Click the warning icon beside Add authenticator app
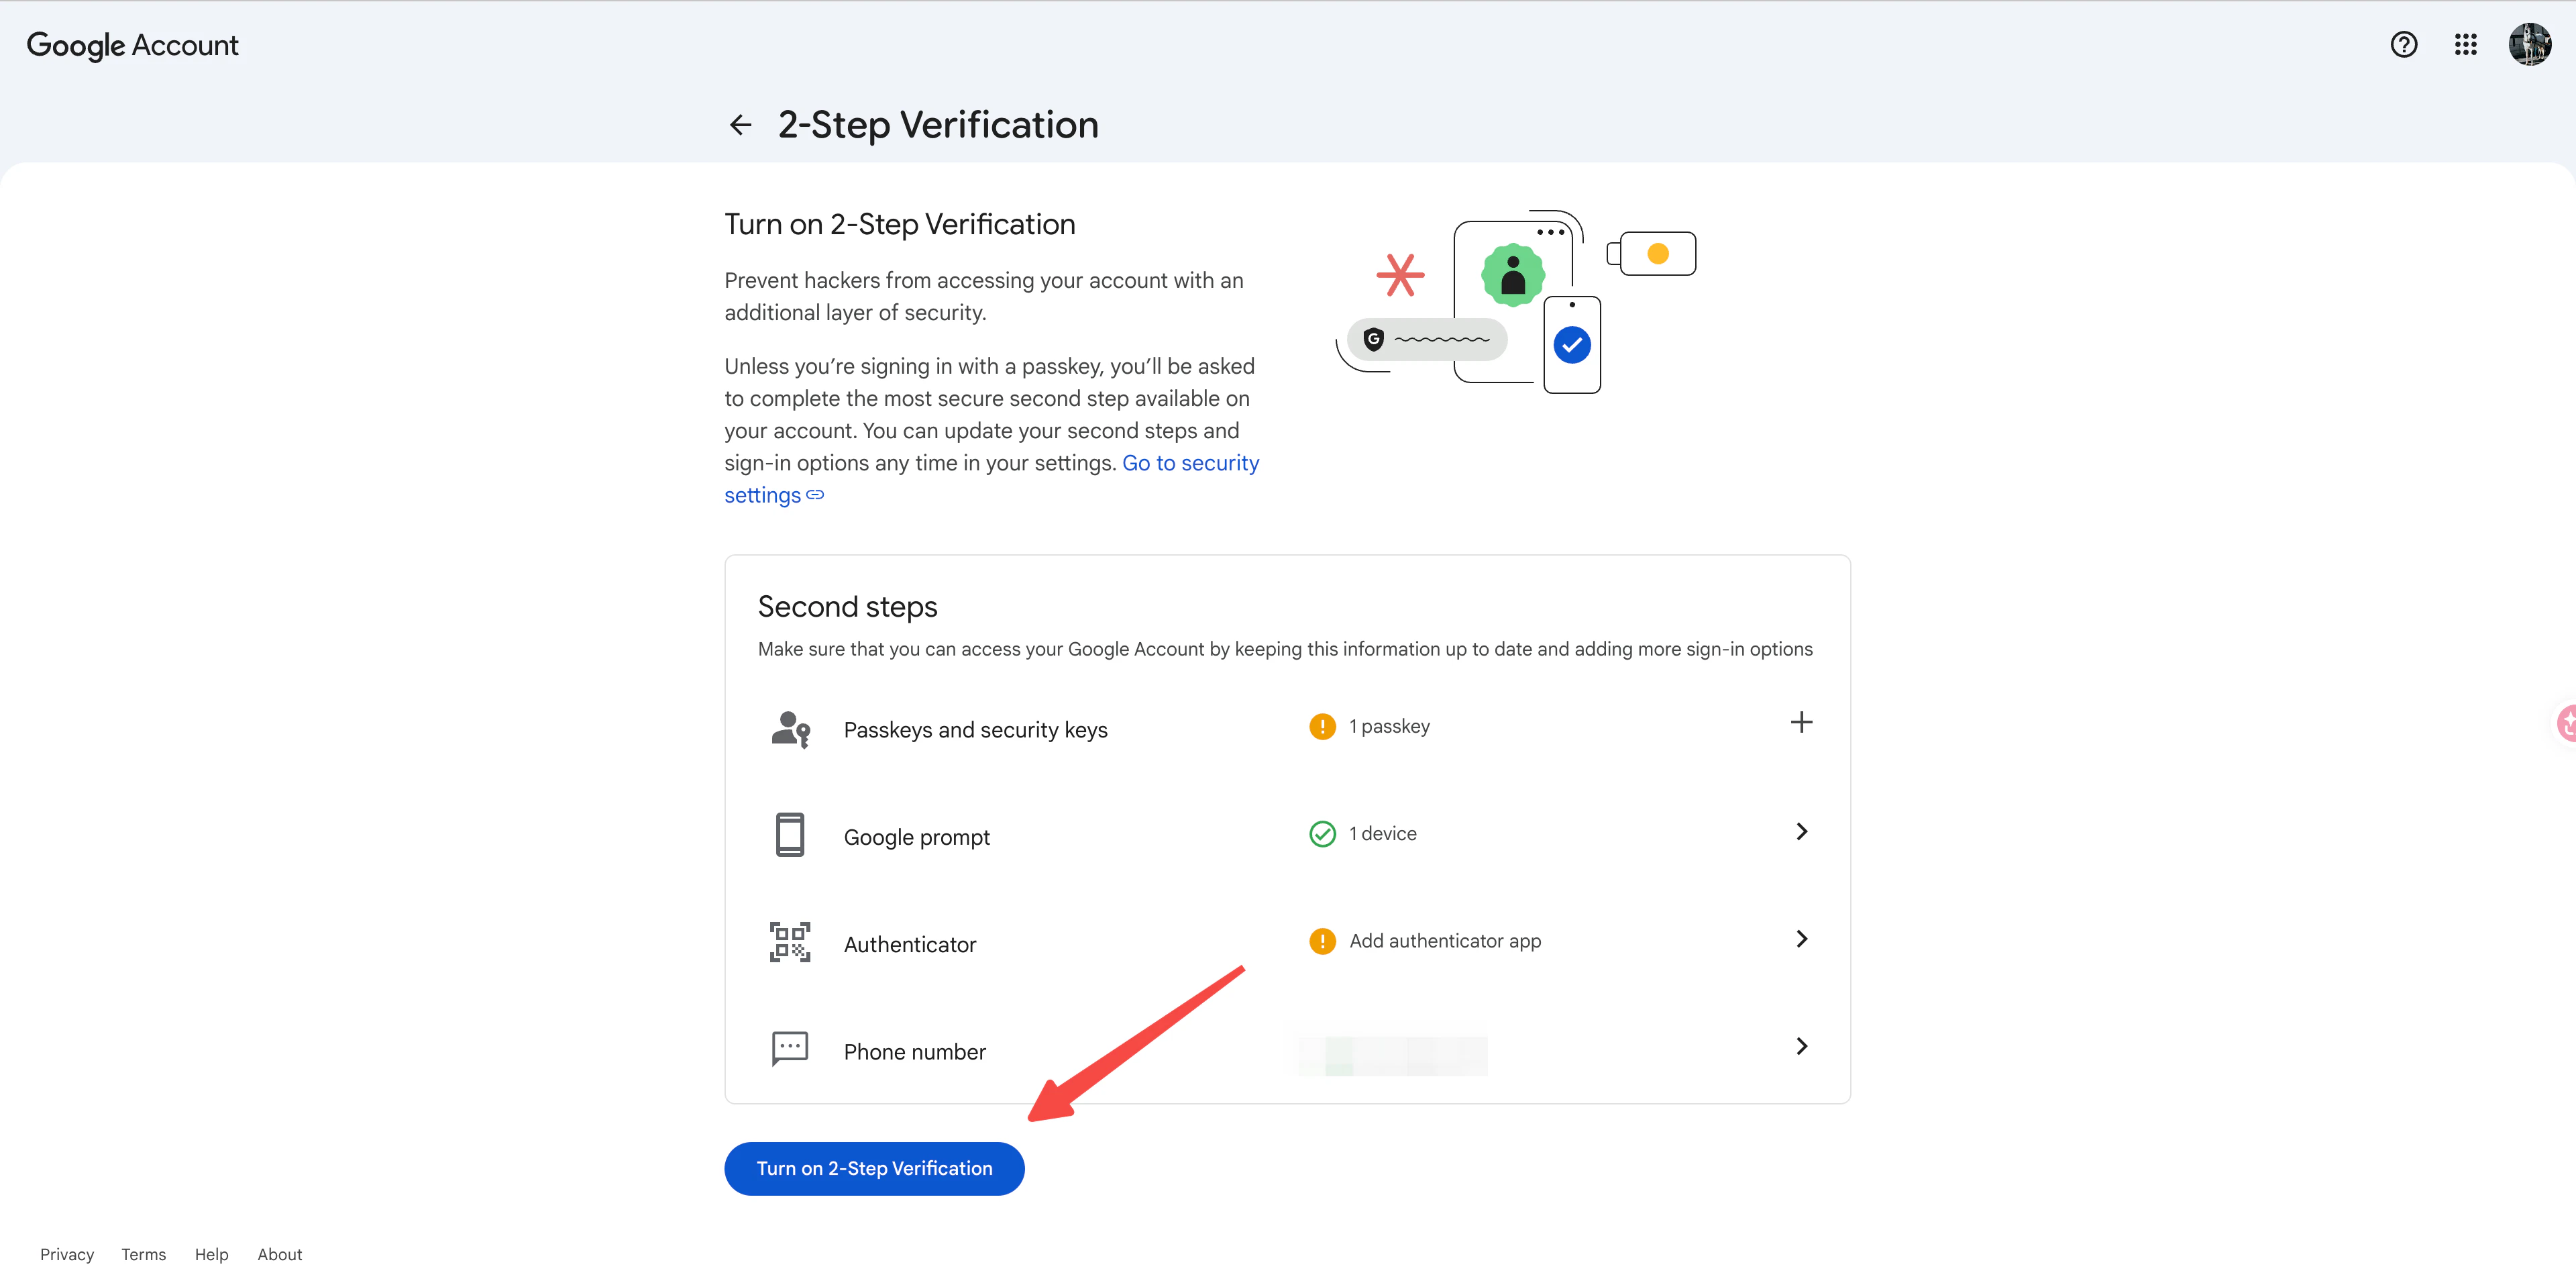The width and height of the screenshot is (2576, 1287). point(1322,941)
